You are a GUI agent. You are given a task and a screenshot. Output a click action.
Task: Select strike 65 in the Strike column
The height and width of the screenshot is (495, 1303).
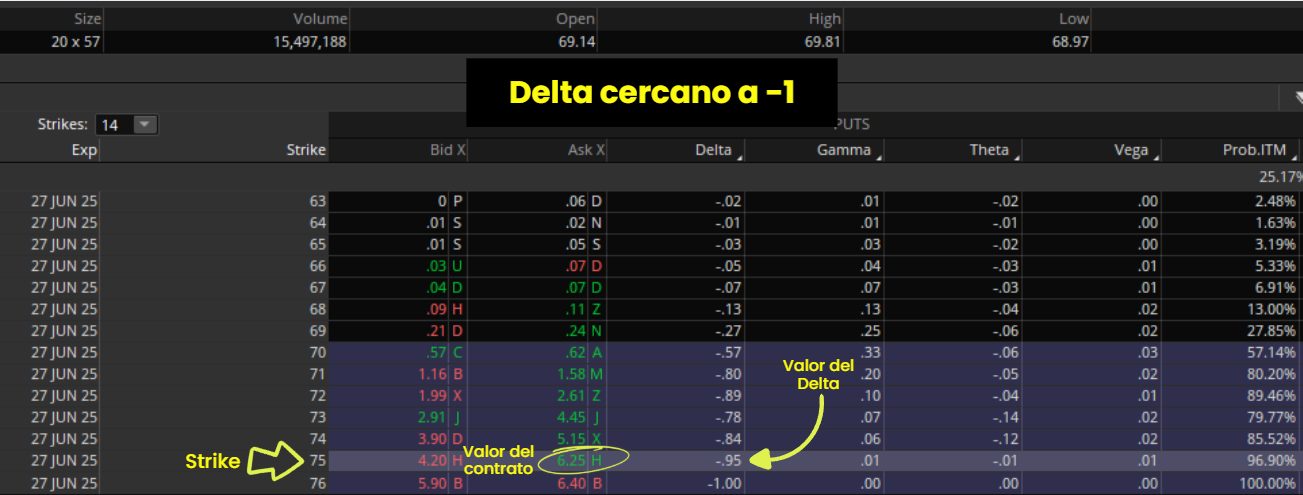[x=317, y=244]
